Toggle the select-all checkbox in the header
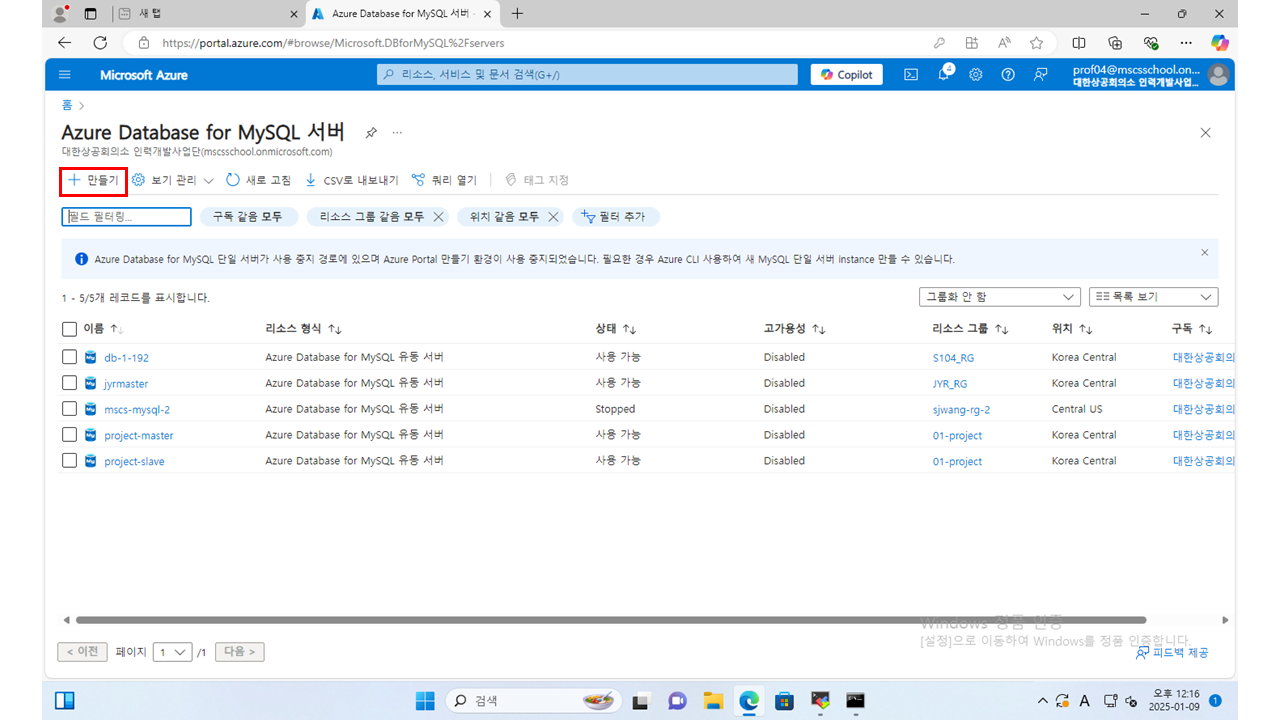Image resolution: width=1280 pixels, height=720 pixels. click(69, 329)
